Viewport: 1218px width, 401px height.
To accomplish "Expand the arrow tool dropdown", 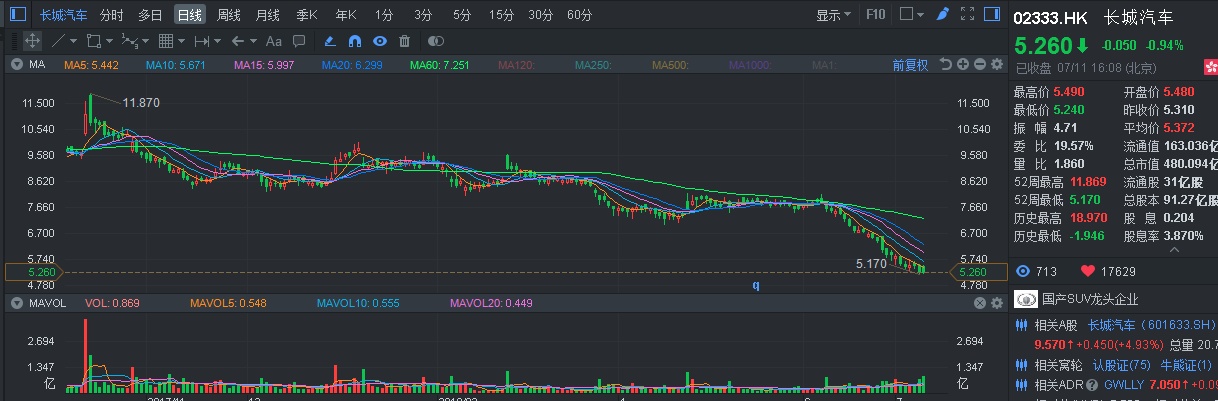I will click(x=254, y=41).
